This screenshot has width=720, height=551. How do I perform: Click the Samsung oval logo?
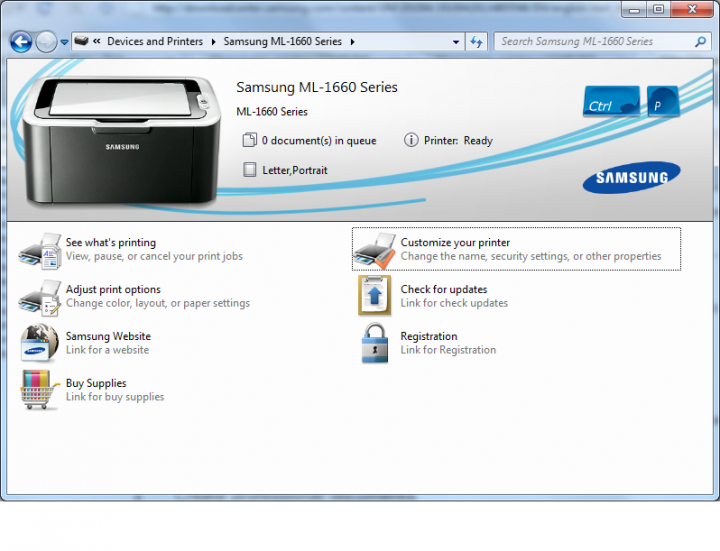point(631,177)
